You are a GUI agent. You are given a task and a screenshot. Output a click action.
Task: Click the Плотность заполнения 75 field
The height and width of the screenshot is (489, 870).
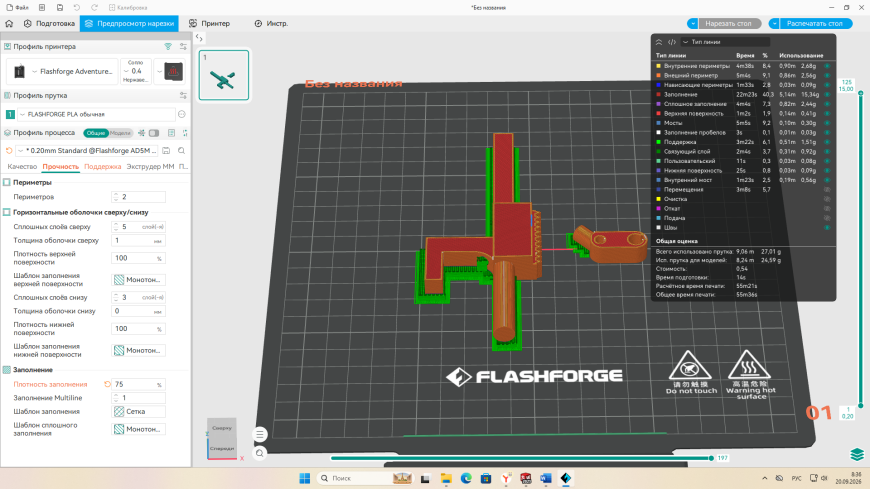(138, 384)
